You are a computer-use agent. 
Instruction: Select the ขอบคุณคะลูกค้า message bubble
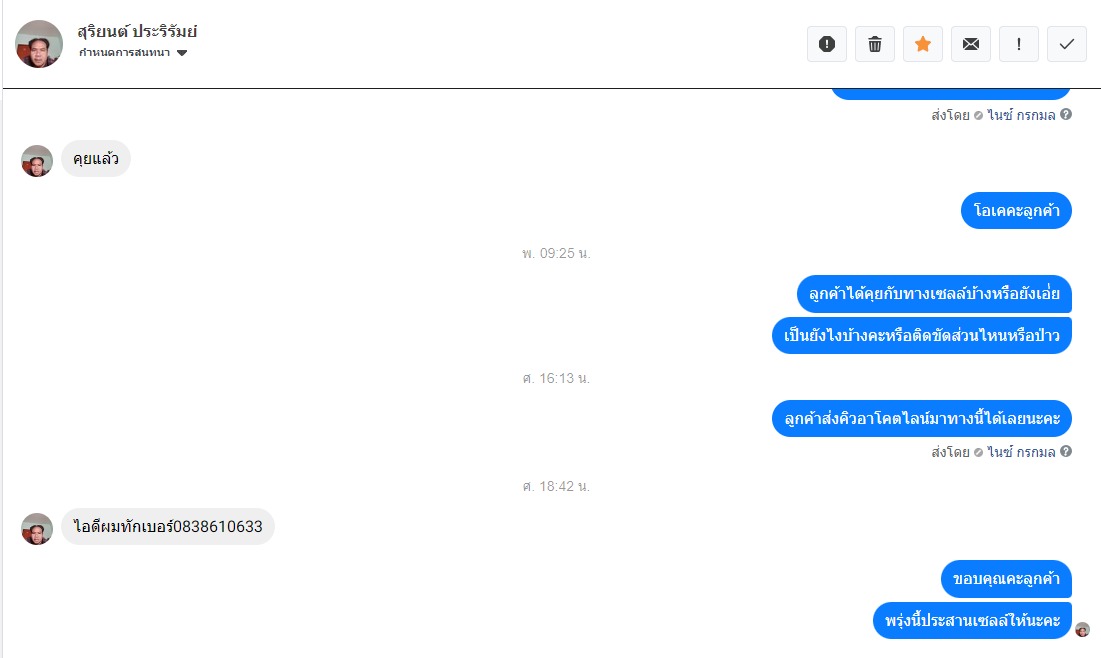[1006, 579]
